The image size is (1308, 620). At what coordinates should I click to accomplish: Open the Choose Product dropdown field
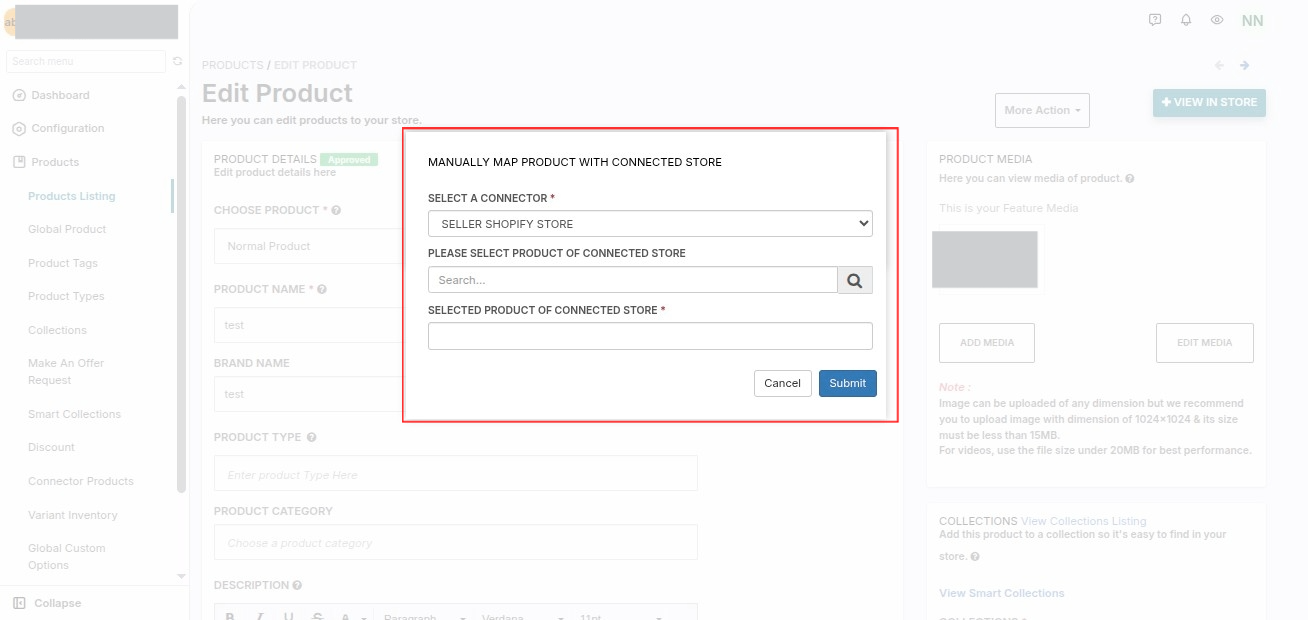point(309,246)
